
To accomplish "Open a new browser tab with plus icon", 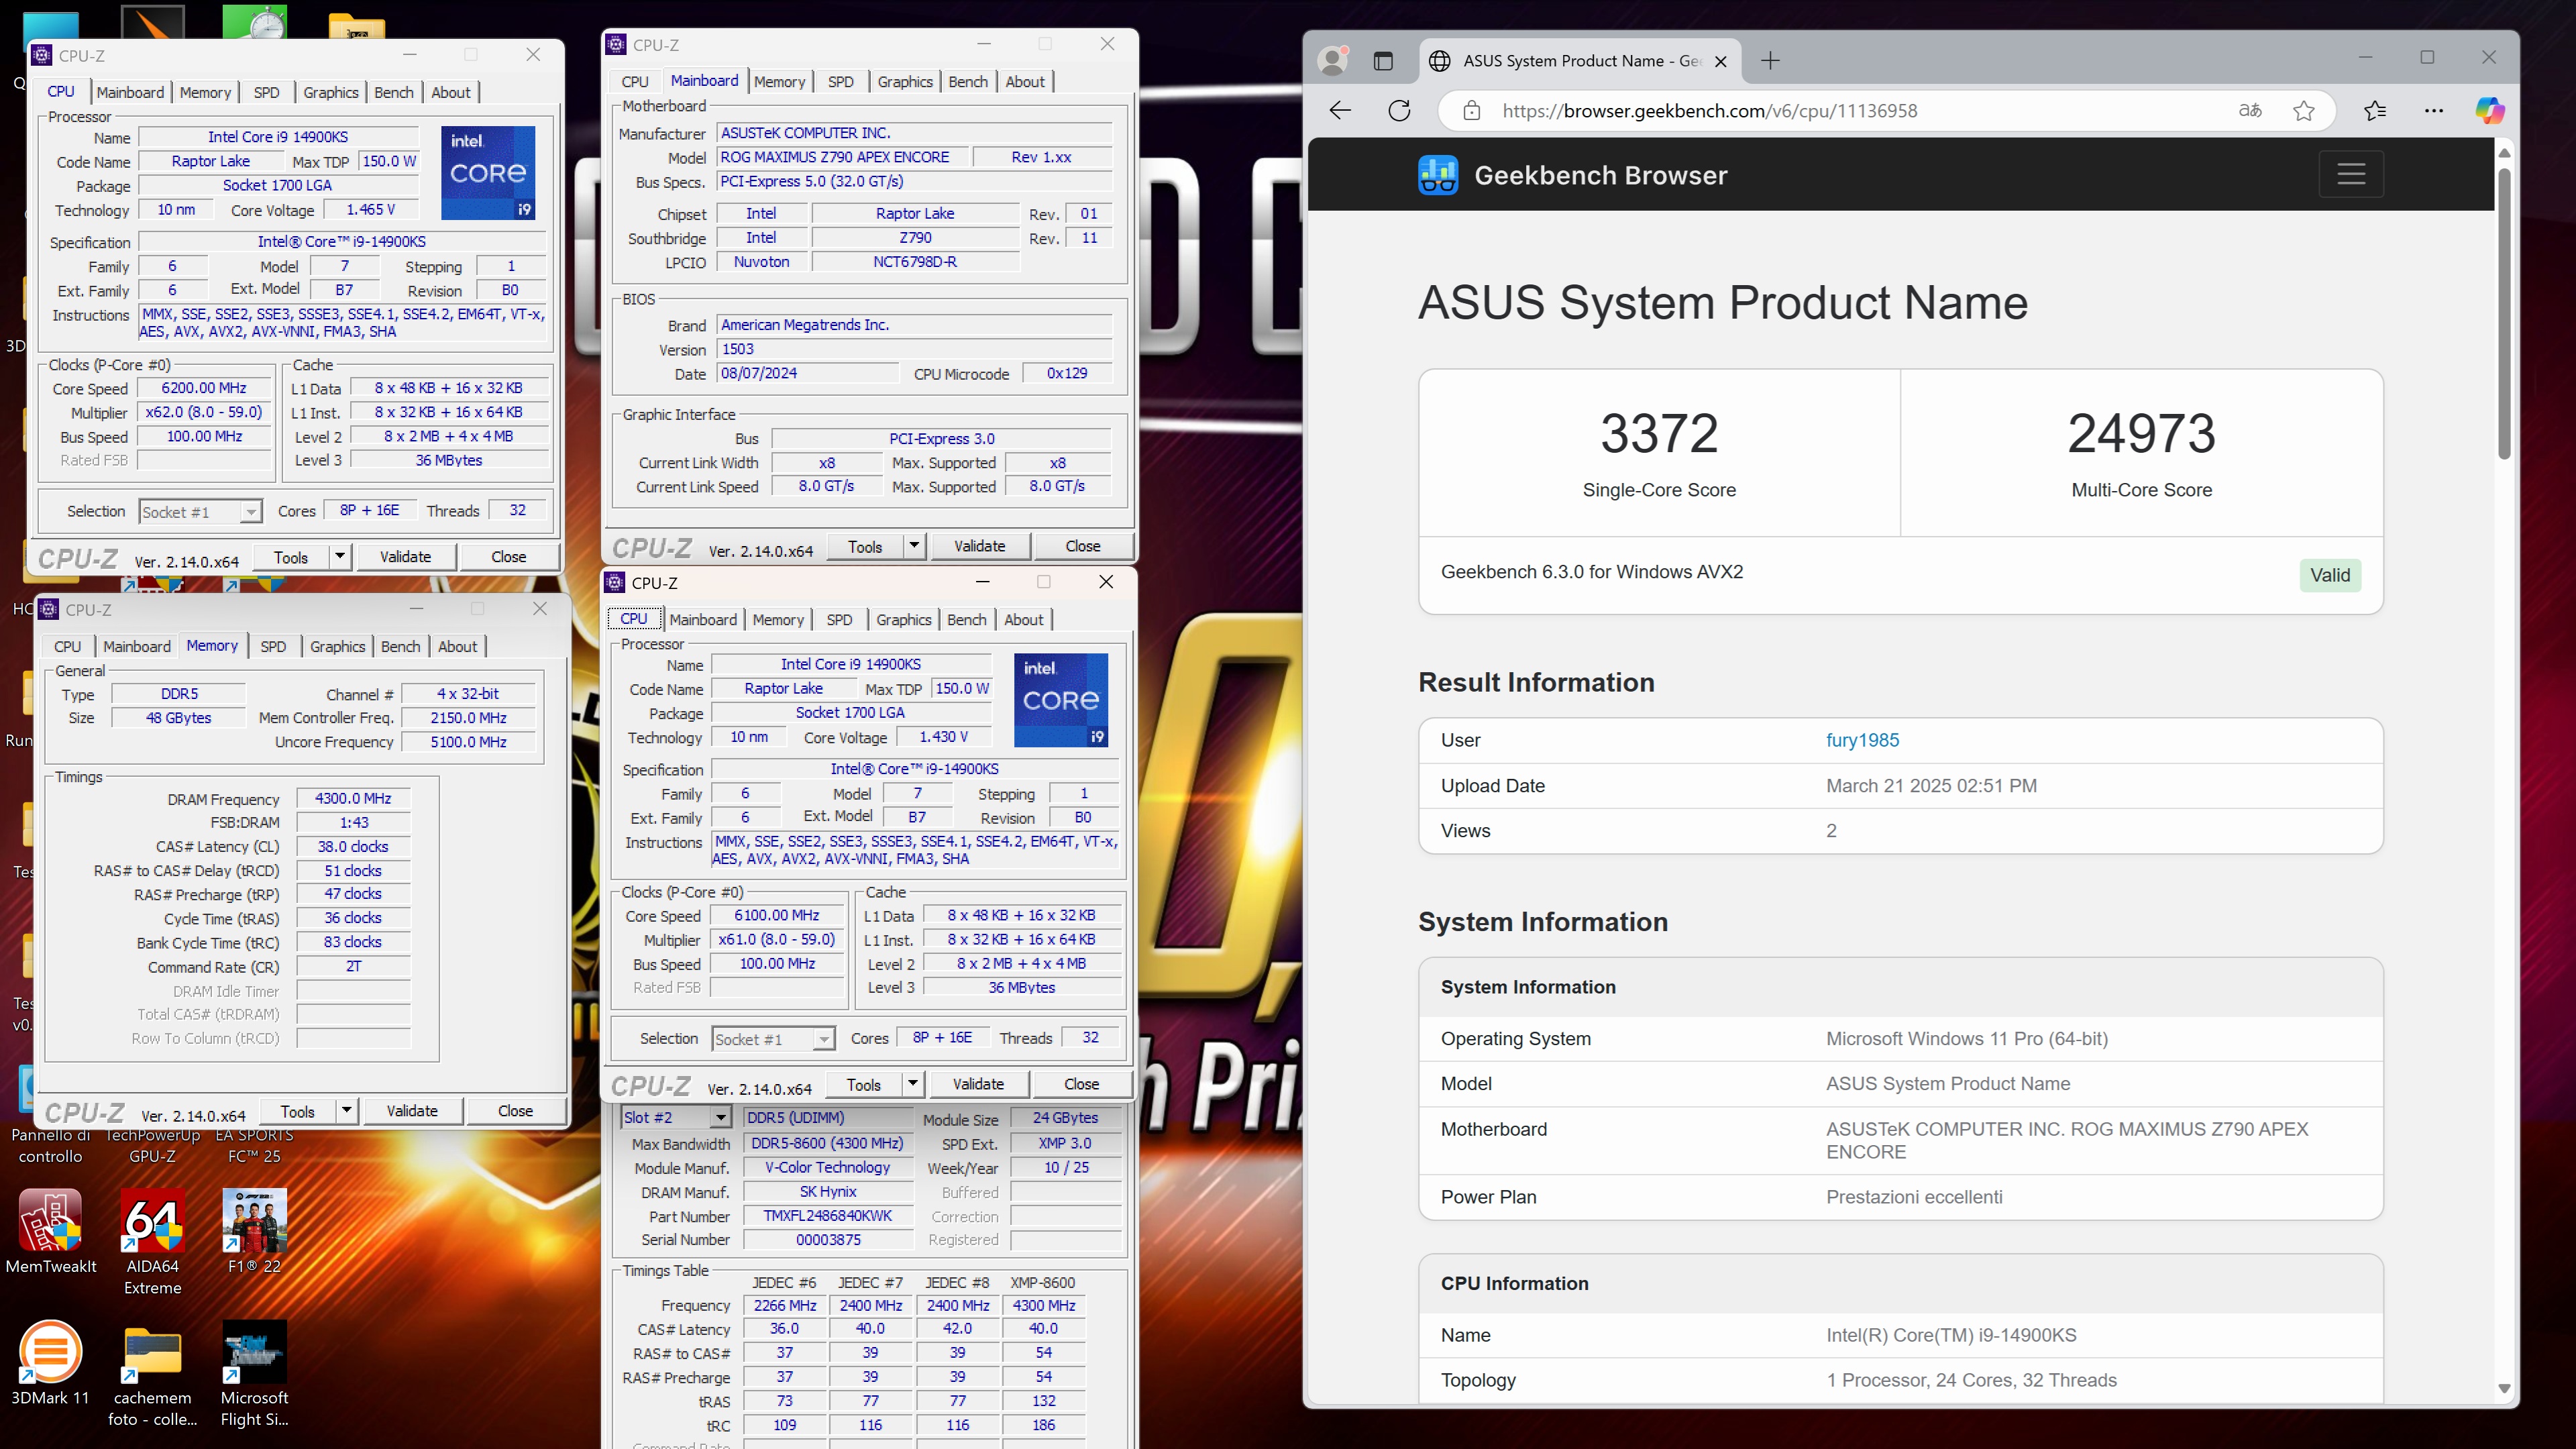I will pyautogui.click(x=1770, y=61).
